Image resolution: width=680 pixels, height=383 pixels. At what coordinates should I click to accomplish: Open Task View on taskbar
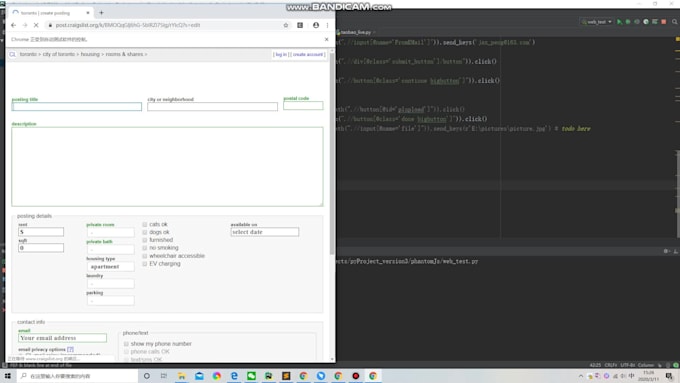(x=164, y=376)
